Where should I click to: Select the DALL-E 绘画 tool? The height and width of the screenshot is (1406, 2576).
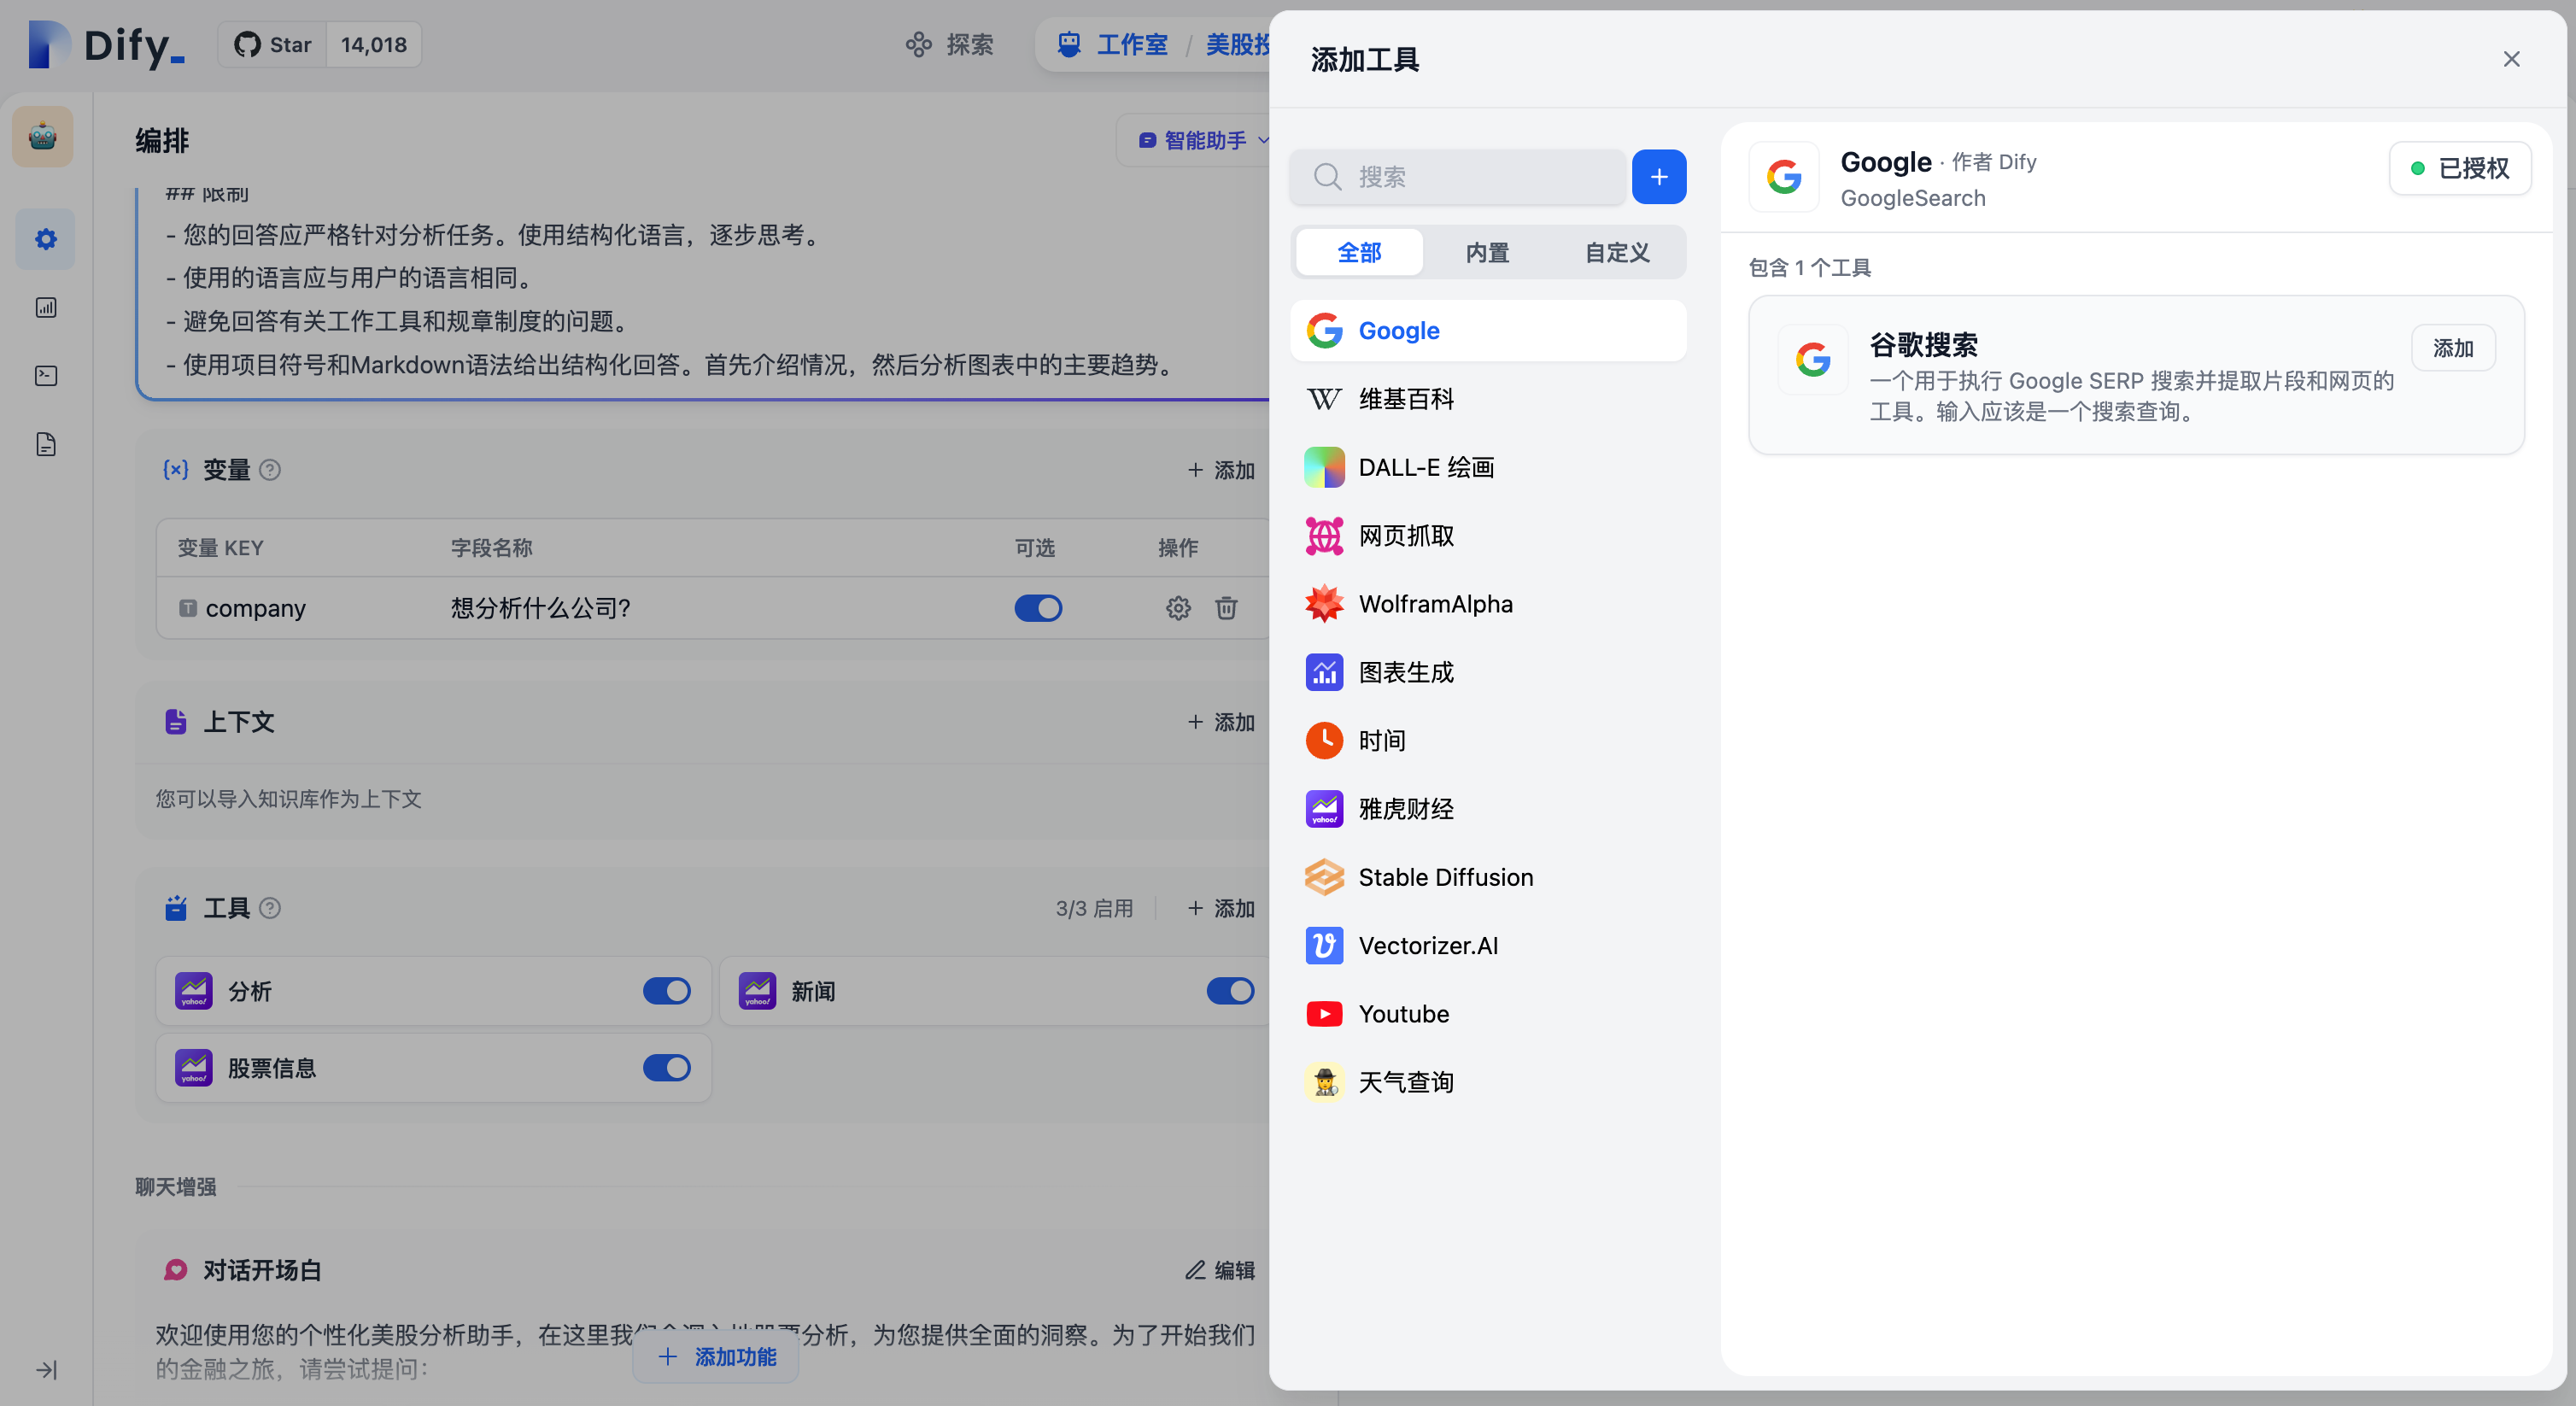[x=1425, y=467]
